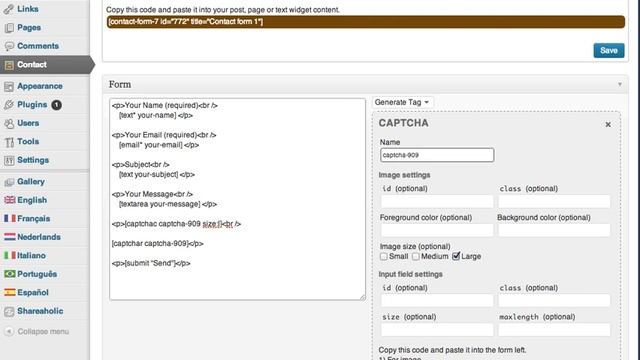This screenshot has height=360, width=640.
Task: Click the '[captchar captcha-909]' line
Action: (158, 244)
